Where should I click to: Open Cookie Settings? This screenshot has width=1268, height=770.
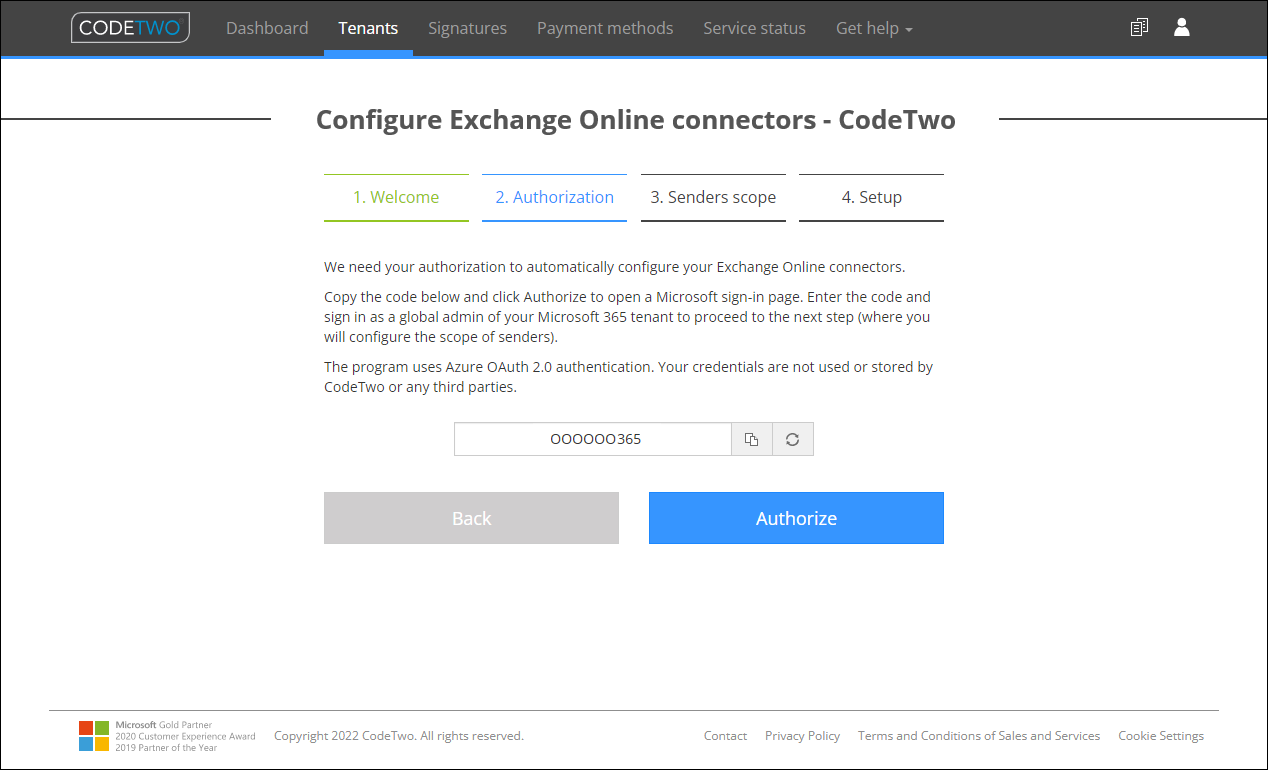click(1160, 735)
